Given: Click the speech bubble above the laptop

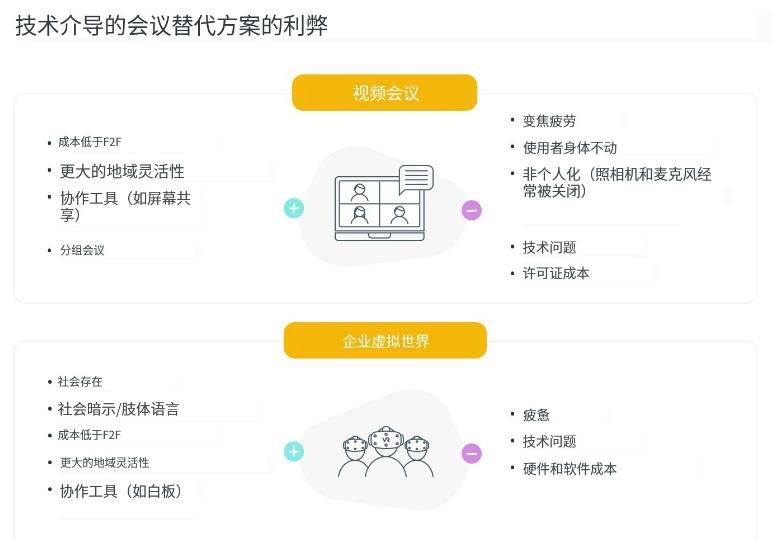Looking at the screenshot, I should 416,179.
